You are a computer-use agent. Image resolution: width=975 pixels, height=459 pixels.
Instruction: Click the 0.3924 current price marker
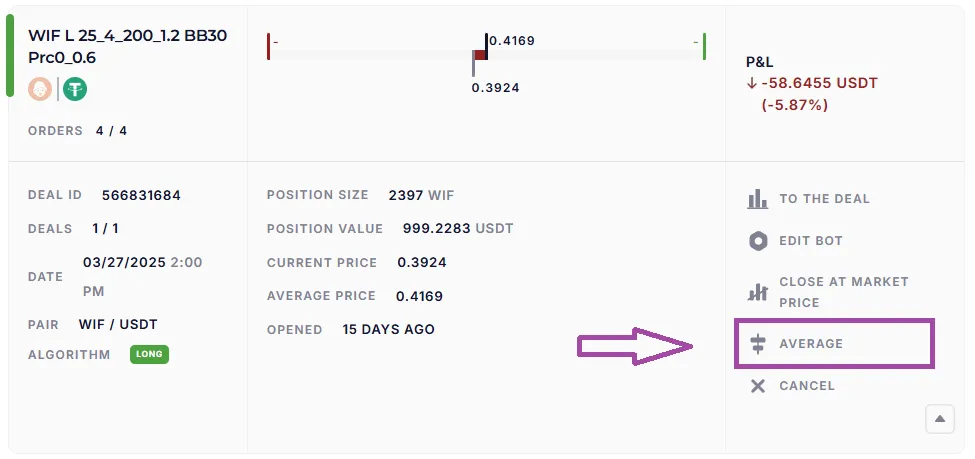[x=474, y=66]
